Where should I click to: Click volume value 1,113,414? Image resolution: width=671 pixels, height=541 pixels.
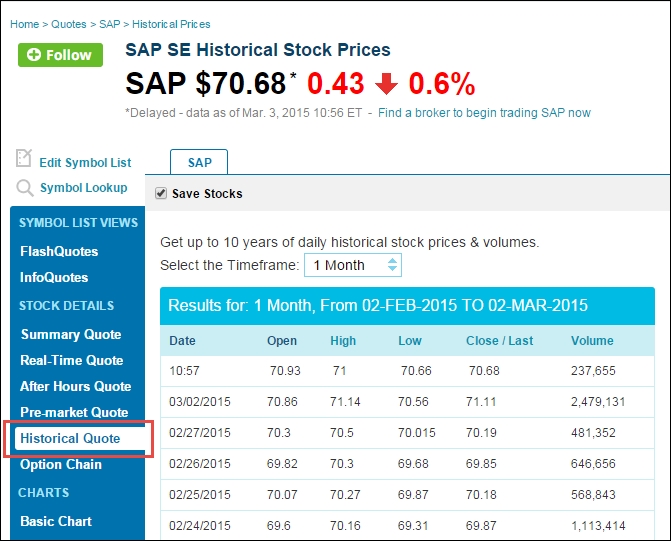598,526
